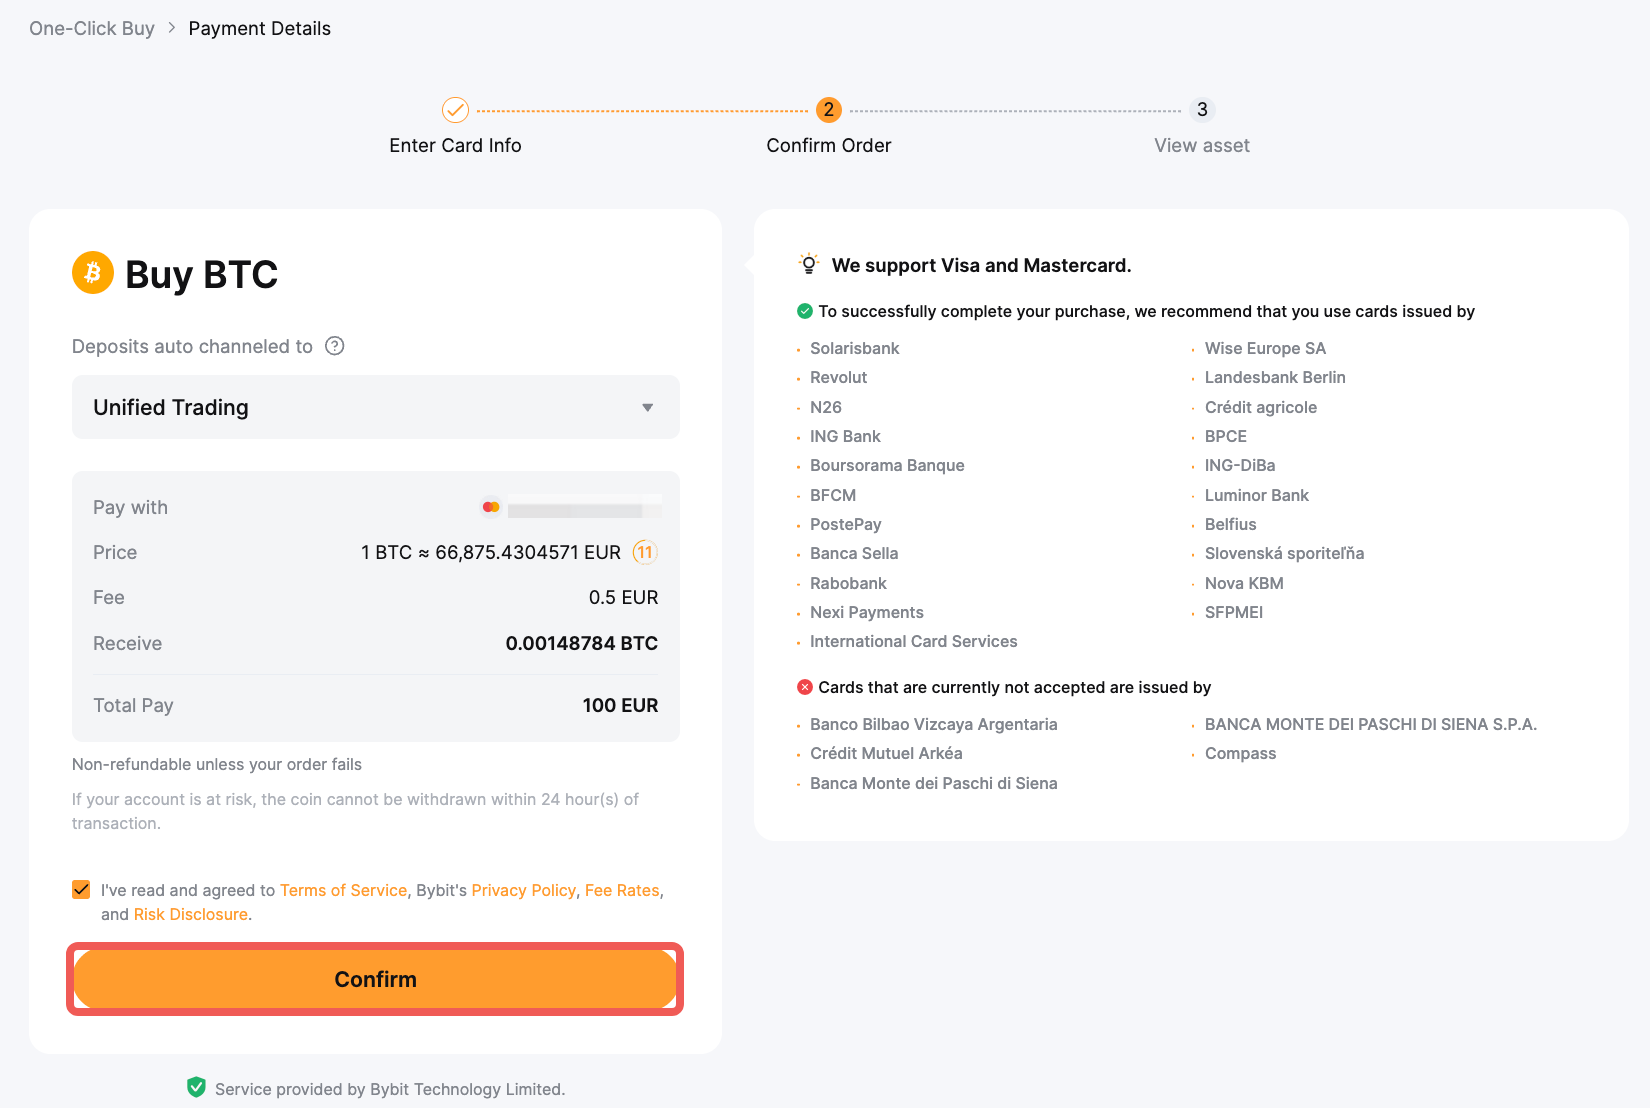The height and width of the screenshot is (1108, 1650).
Task: Select the Confirm Order step two marker
Action: (x=828, y=110)
